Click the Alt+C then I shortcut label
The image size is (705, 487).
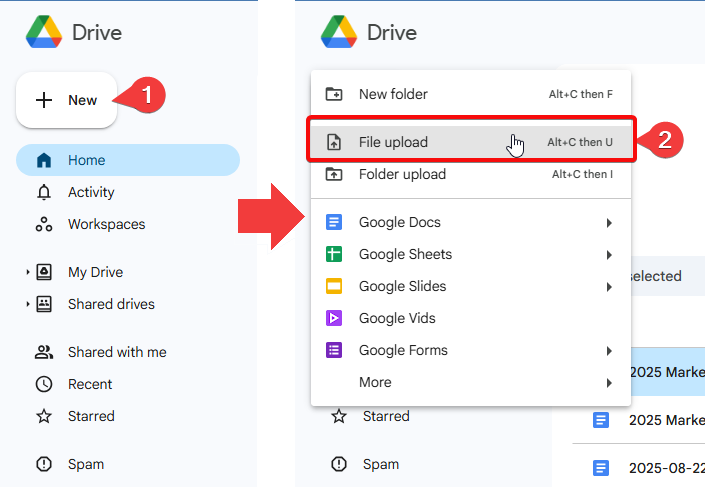[582, 174]
